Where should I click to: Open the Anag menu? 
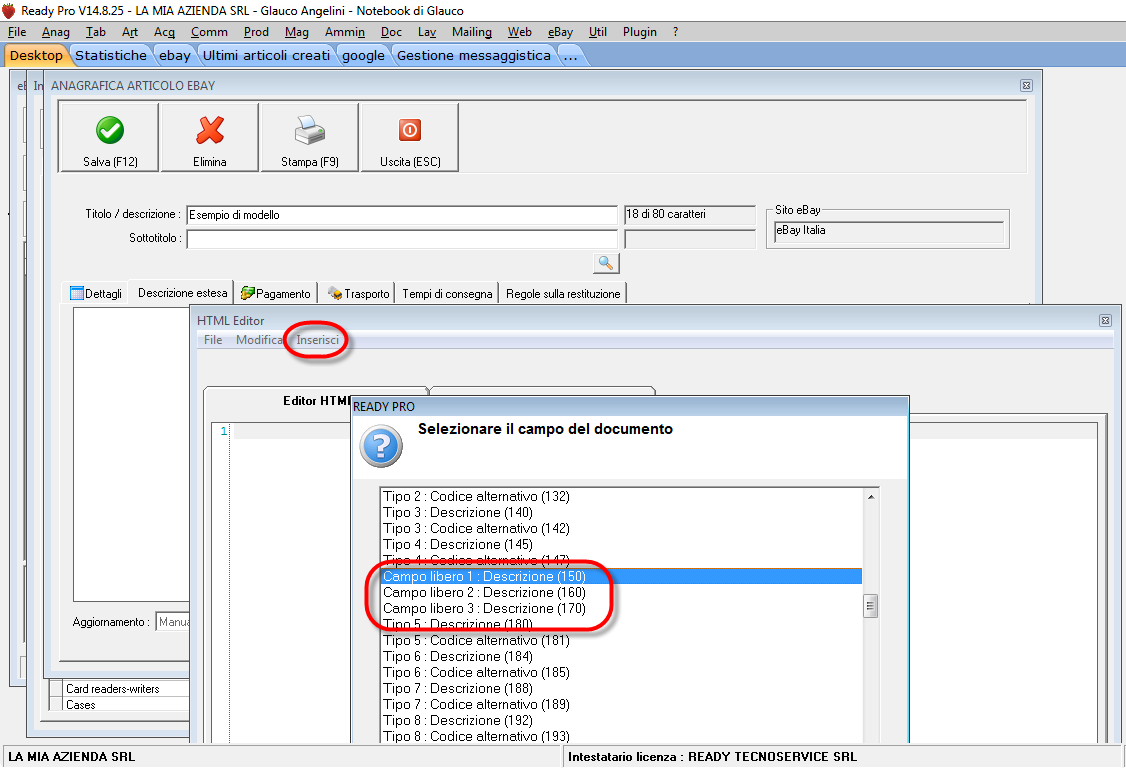(x=55, y=32)
